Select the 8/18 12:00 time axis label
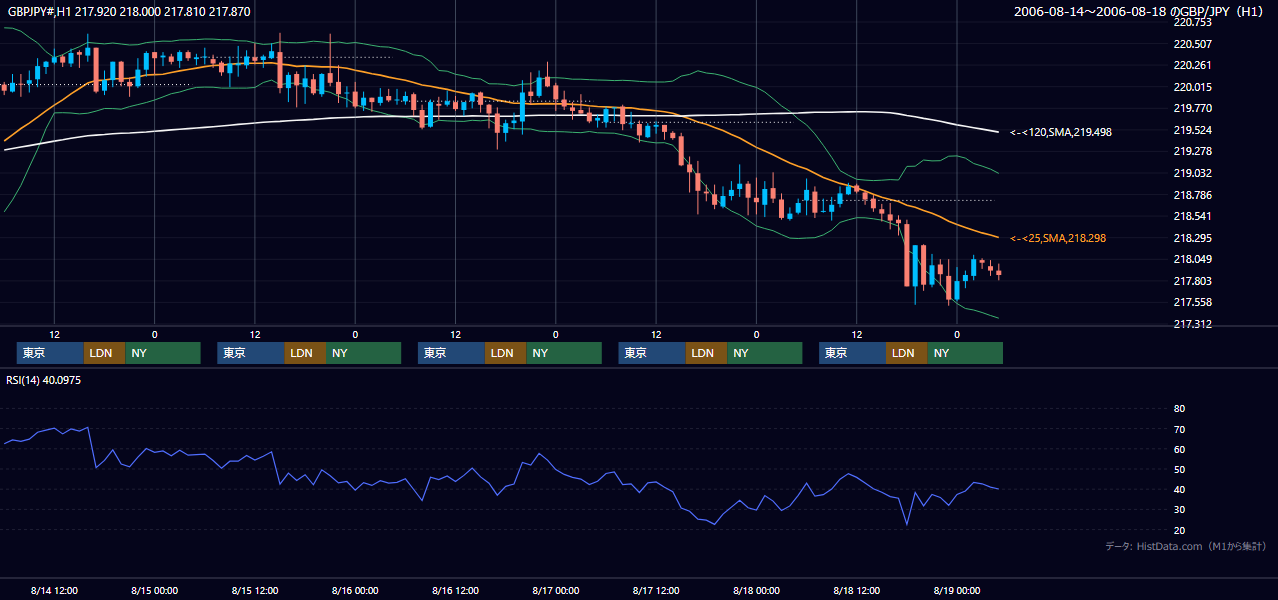Viewport: 1278px width, 600px height. (x=856, y=590)
